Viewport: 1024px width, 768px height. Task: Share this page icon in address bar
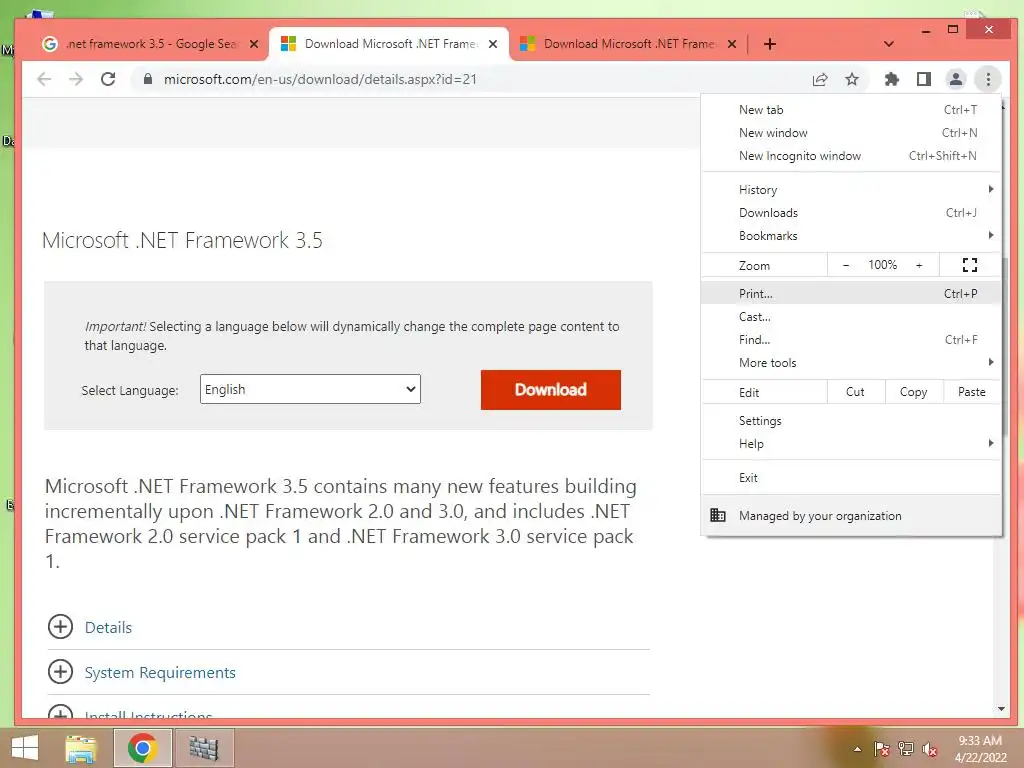click(820, 80)
